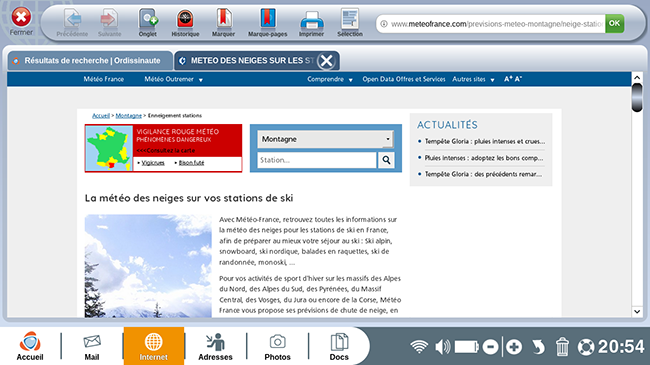Image resolution: width=650 pixels, height=365 pixels.
Task: Click the address bar URL field
Action: [491, 24]
